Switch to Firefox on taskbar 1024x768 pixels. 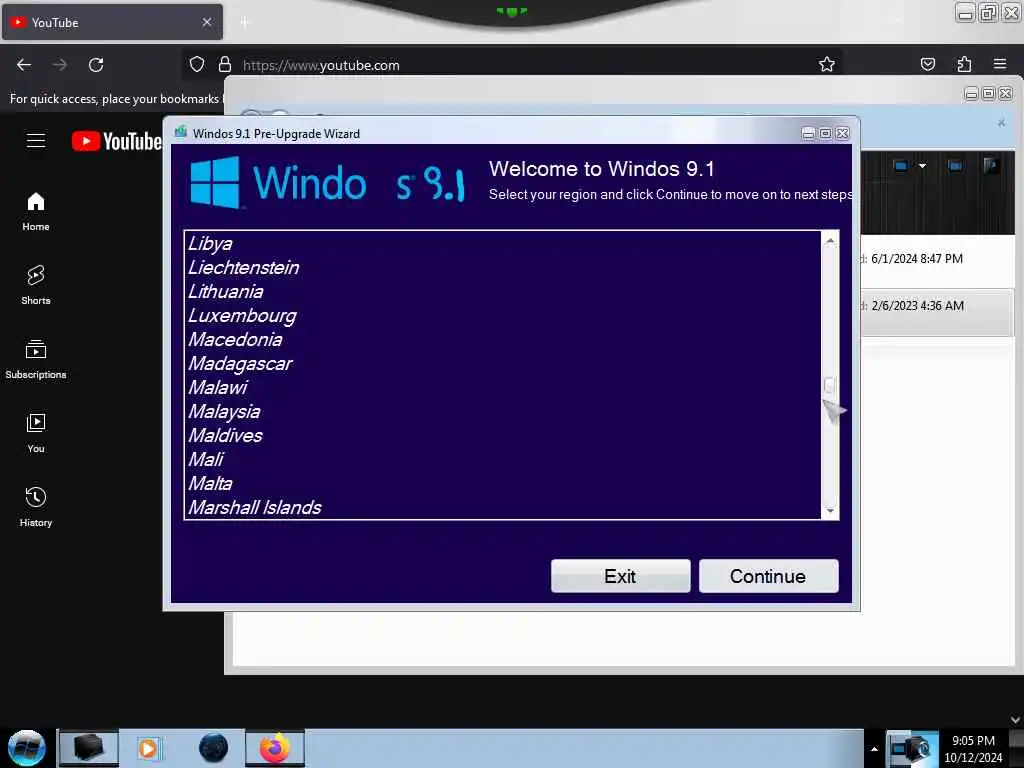tap(275, 748)
